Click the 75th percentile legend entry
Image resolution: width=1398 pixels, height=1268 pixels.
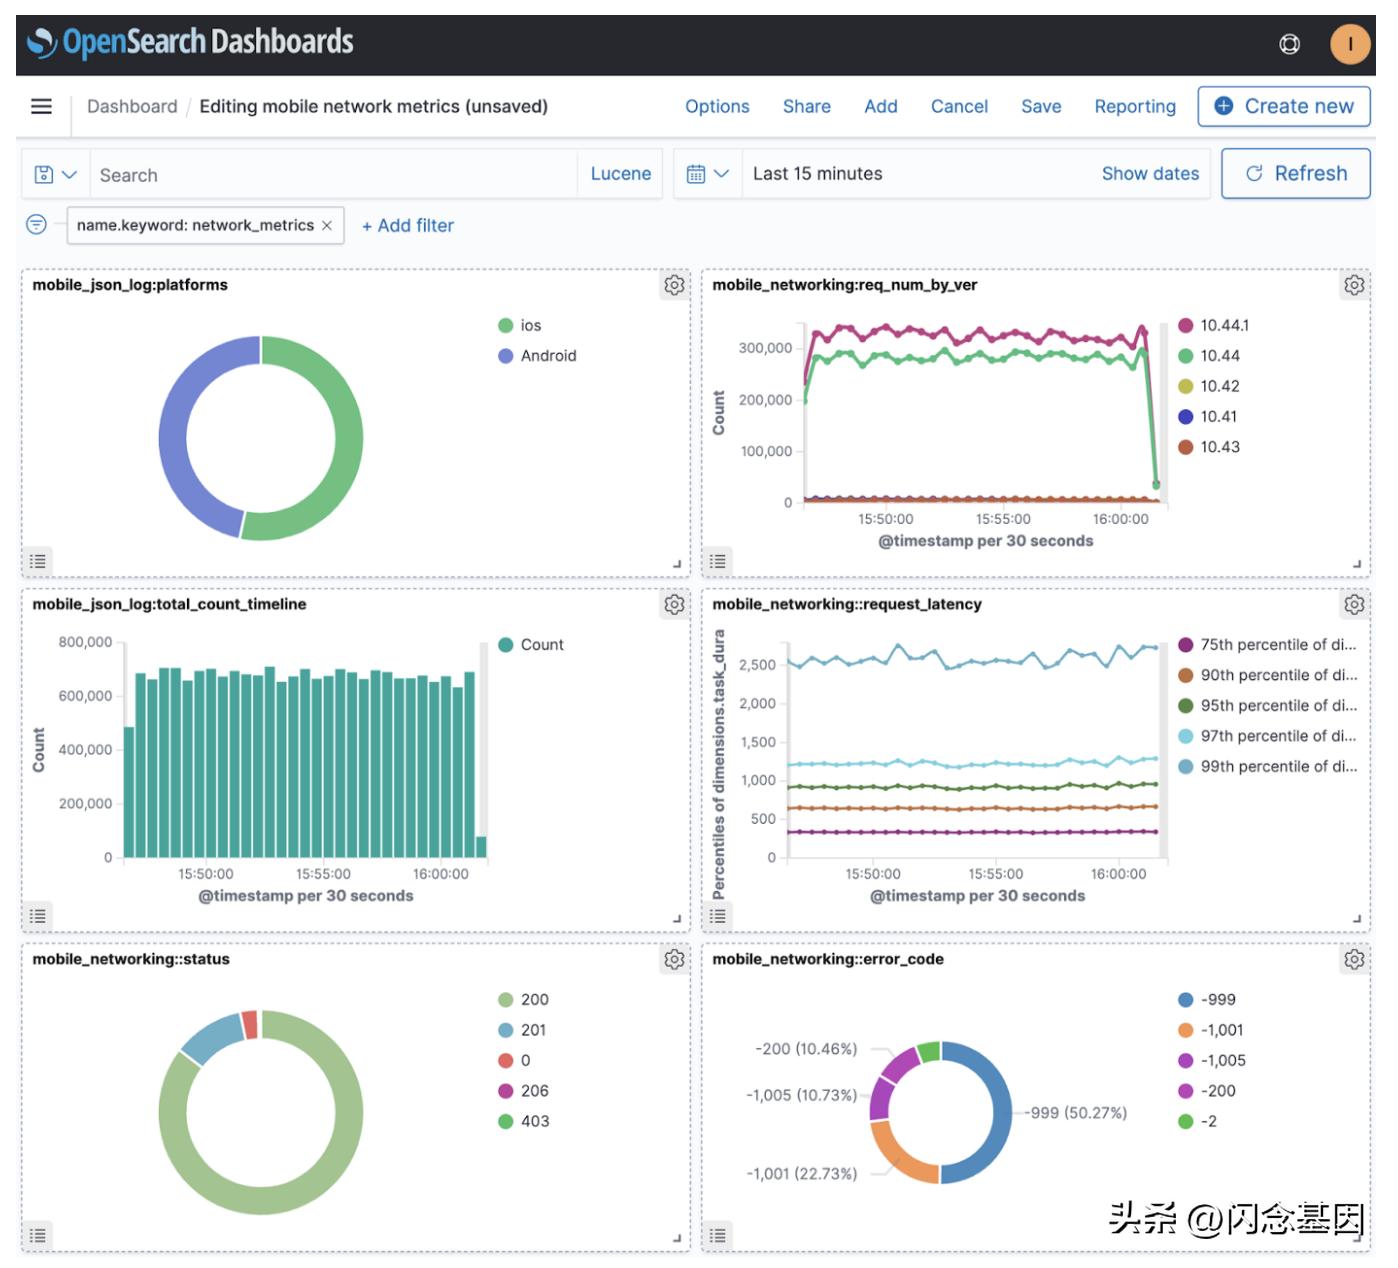pyautogui.click(x=1268, y=645)
